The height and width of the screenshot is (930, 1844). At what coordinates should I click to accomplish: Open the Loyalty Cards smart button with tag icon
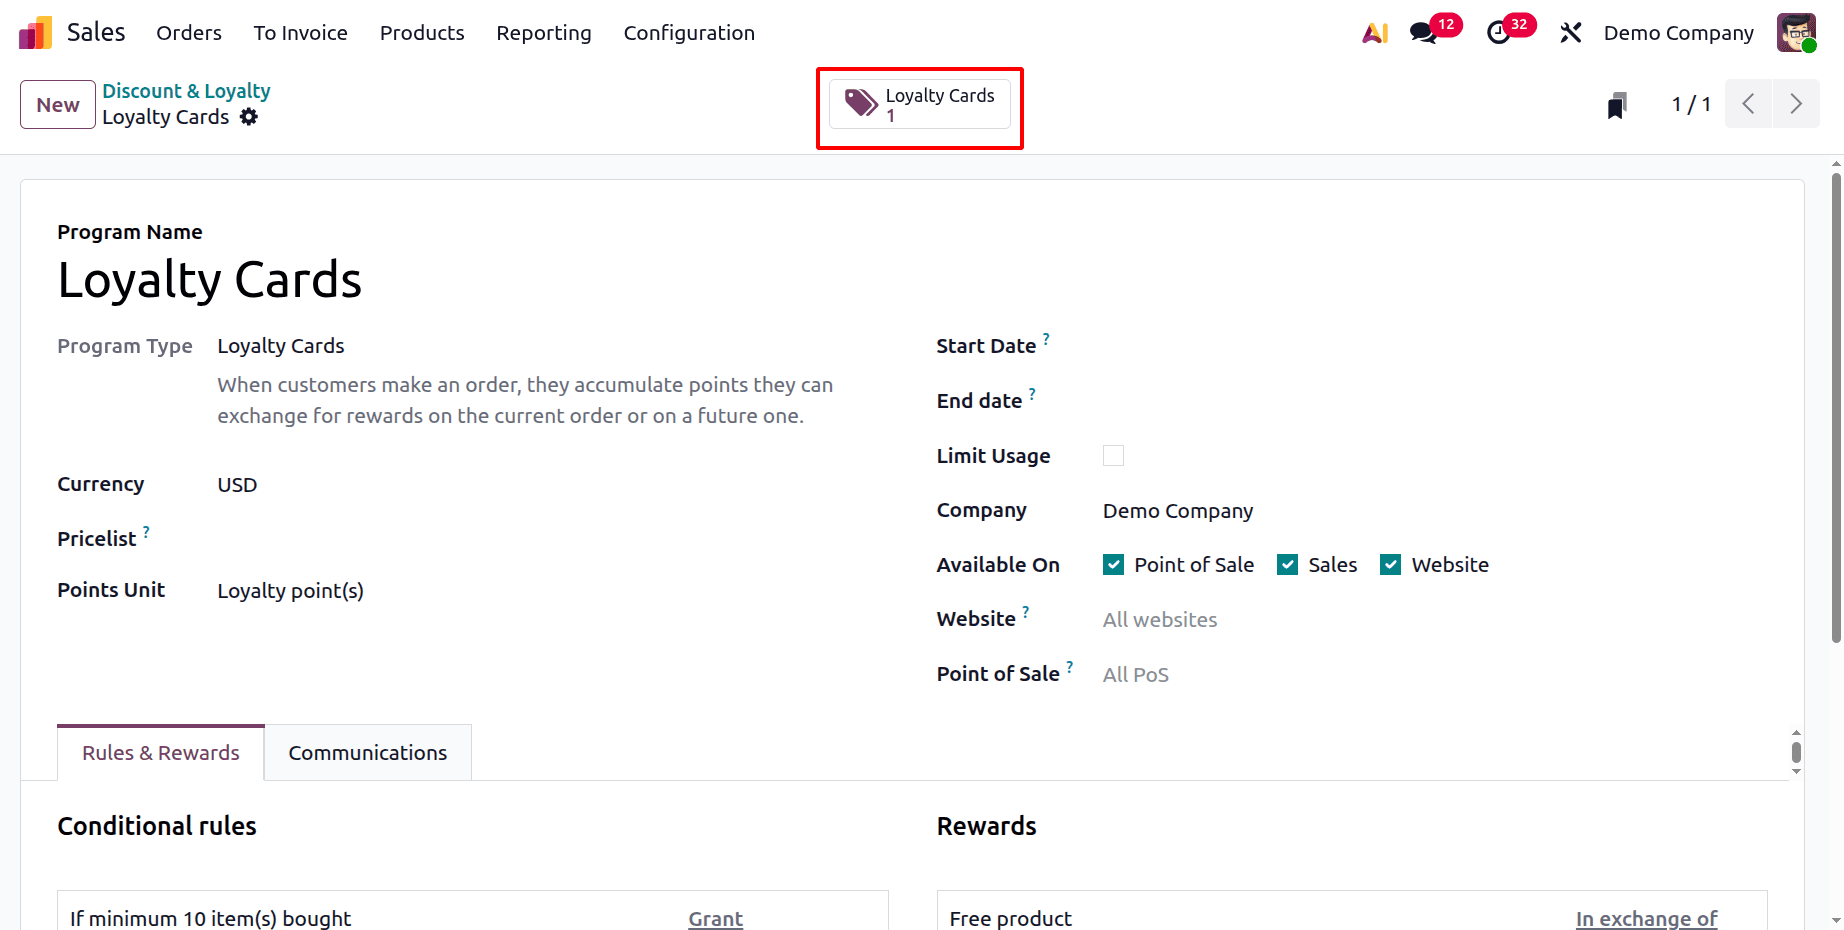[918, 103]
